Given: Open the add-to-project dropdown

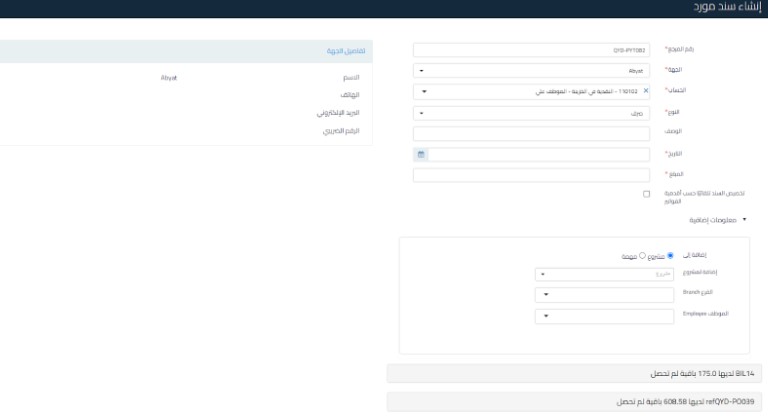Looking at the screenshot, I should pyautogui.click(x=605, y=273).
